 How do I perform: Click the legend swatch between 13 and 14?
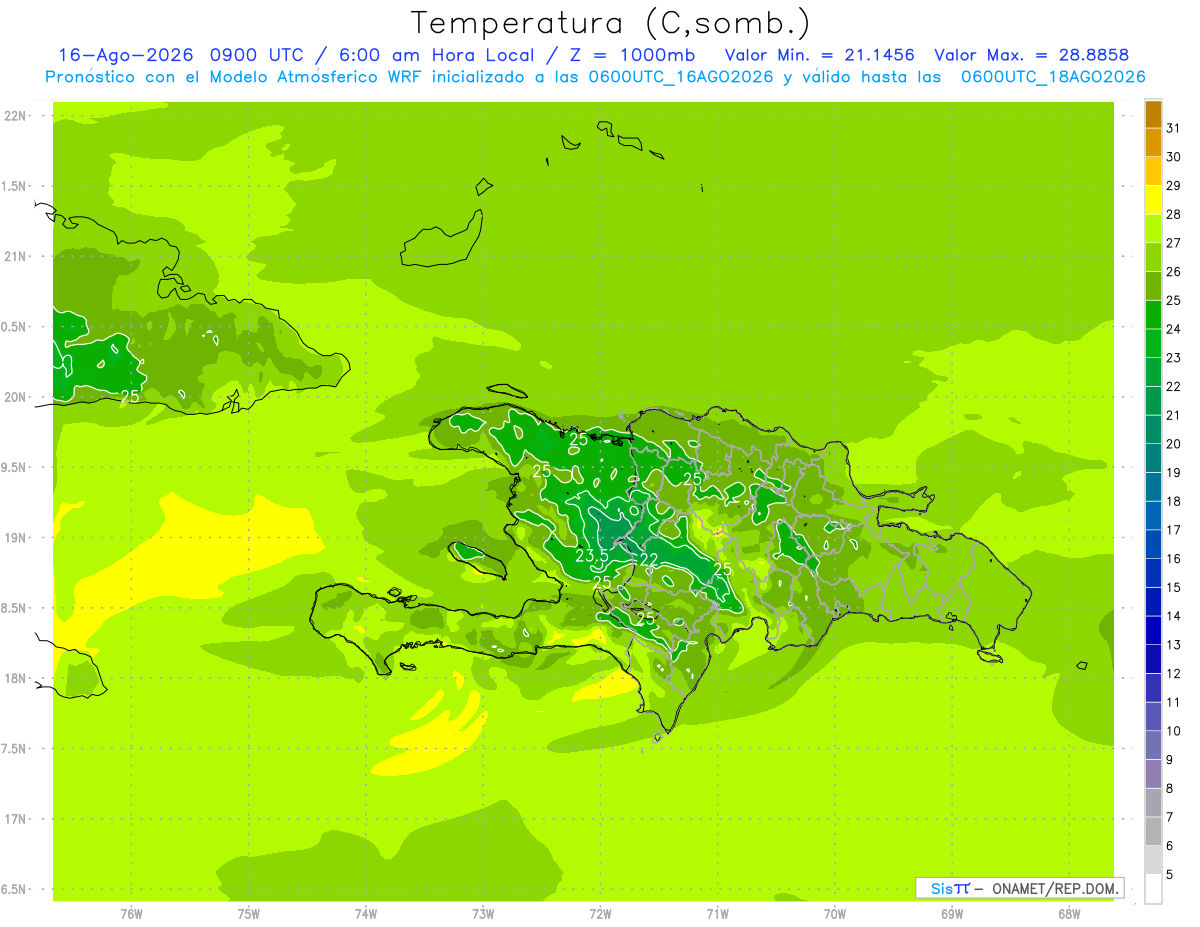click(1153, 630)
